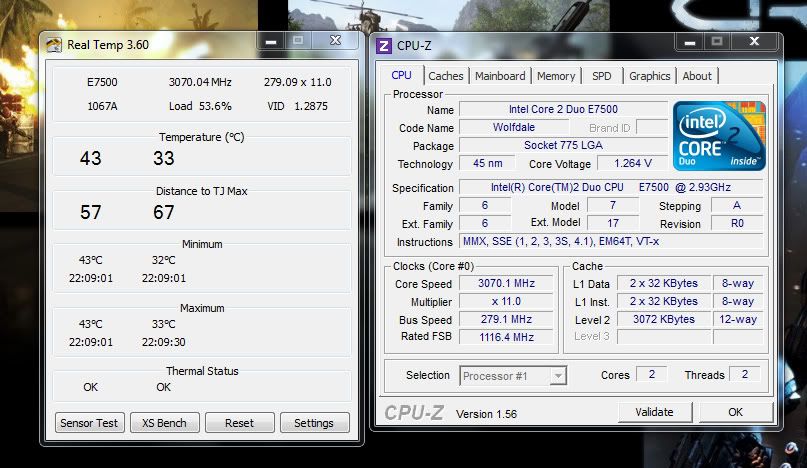Screen dimensions: 807x468
Task: Click the Core Speed value '3070.1 MHz'
Action: click(506, 283)
